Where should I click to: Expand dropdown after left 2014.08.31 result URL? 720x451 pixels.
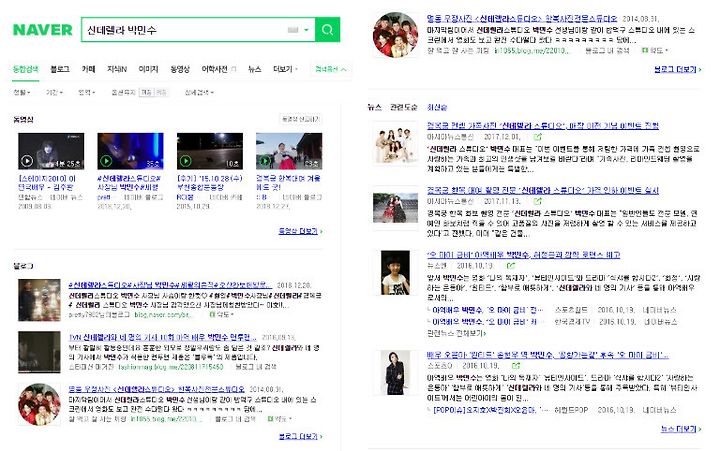279,419
